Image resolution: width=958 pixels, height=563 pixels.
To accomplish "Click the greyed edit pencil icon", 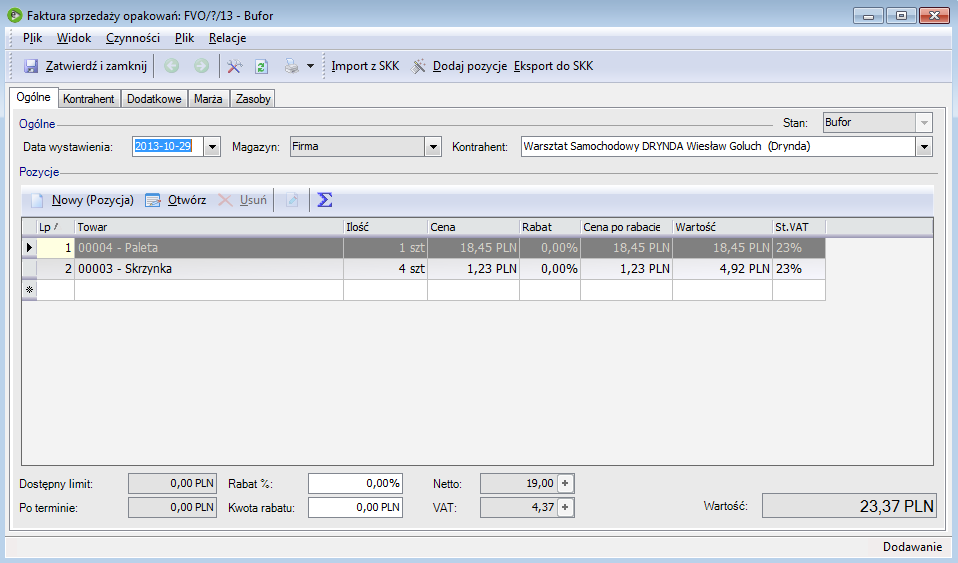I will coord(292,200).
